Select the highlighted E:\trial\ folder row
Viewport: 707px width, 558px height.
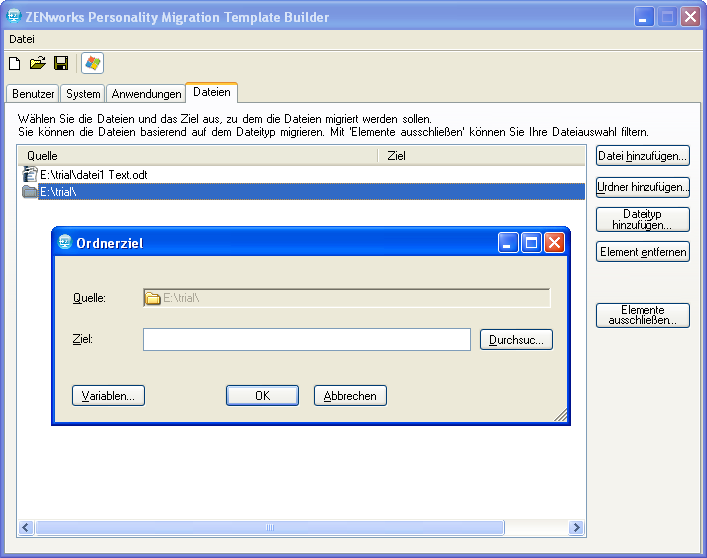303,192
